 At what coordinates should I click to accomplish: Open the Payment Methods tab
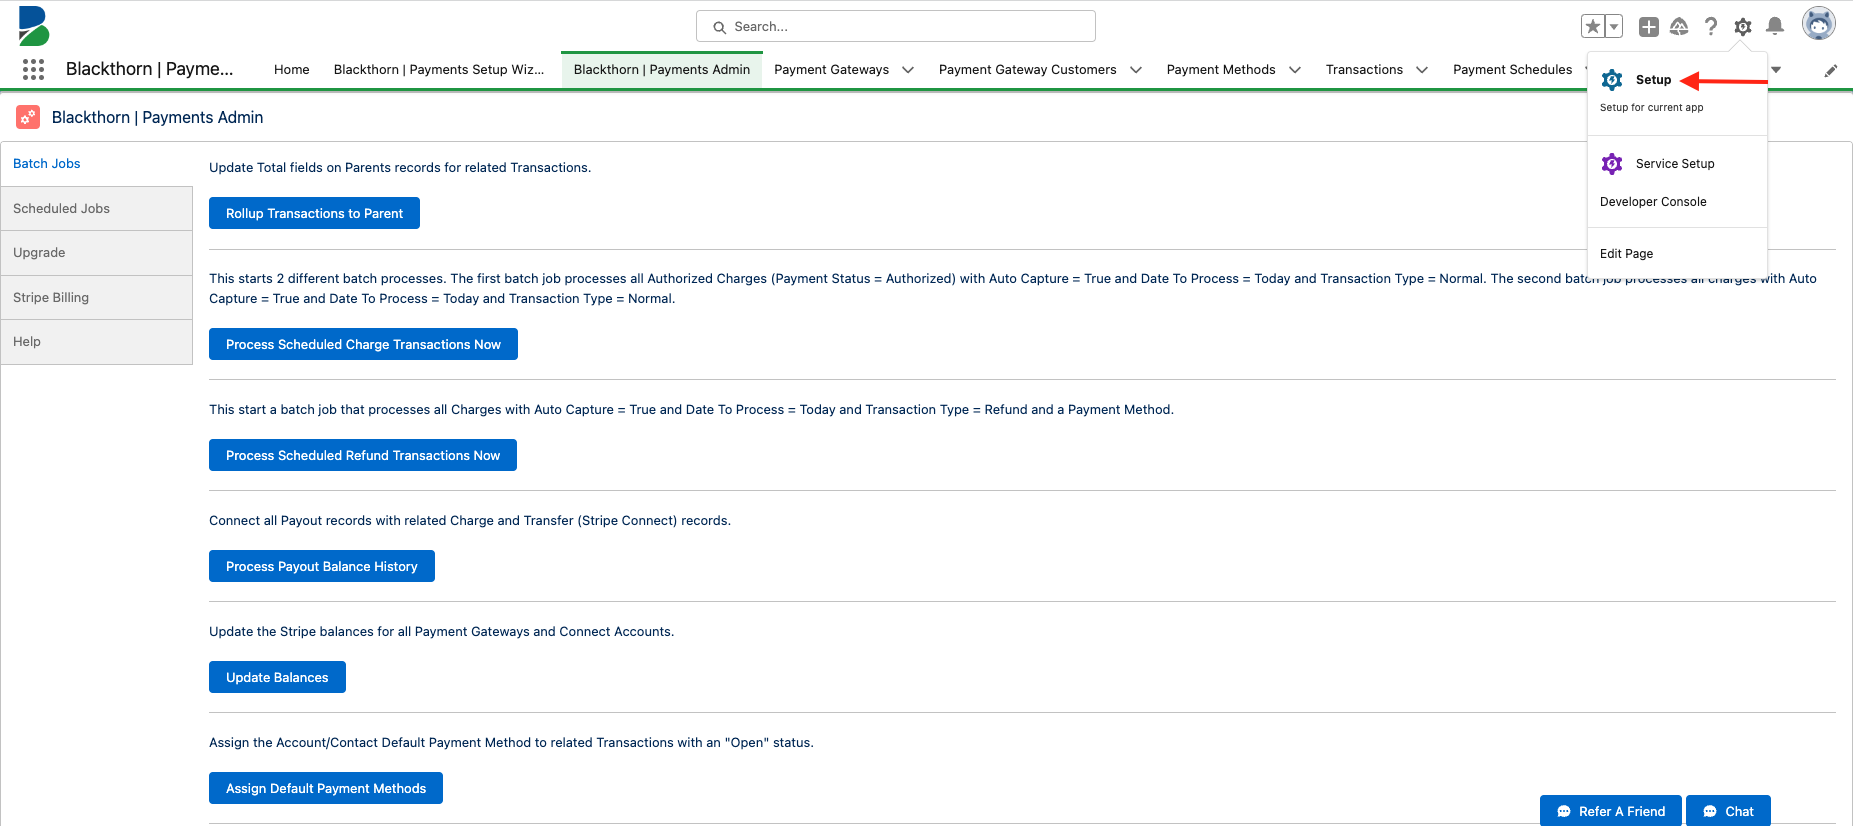pyautogui.click(x=1221, y=70)
